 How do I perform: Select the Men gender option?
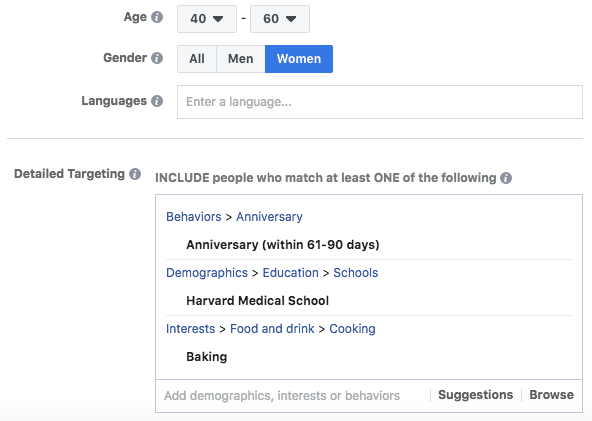point(240,59)
